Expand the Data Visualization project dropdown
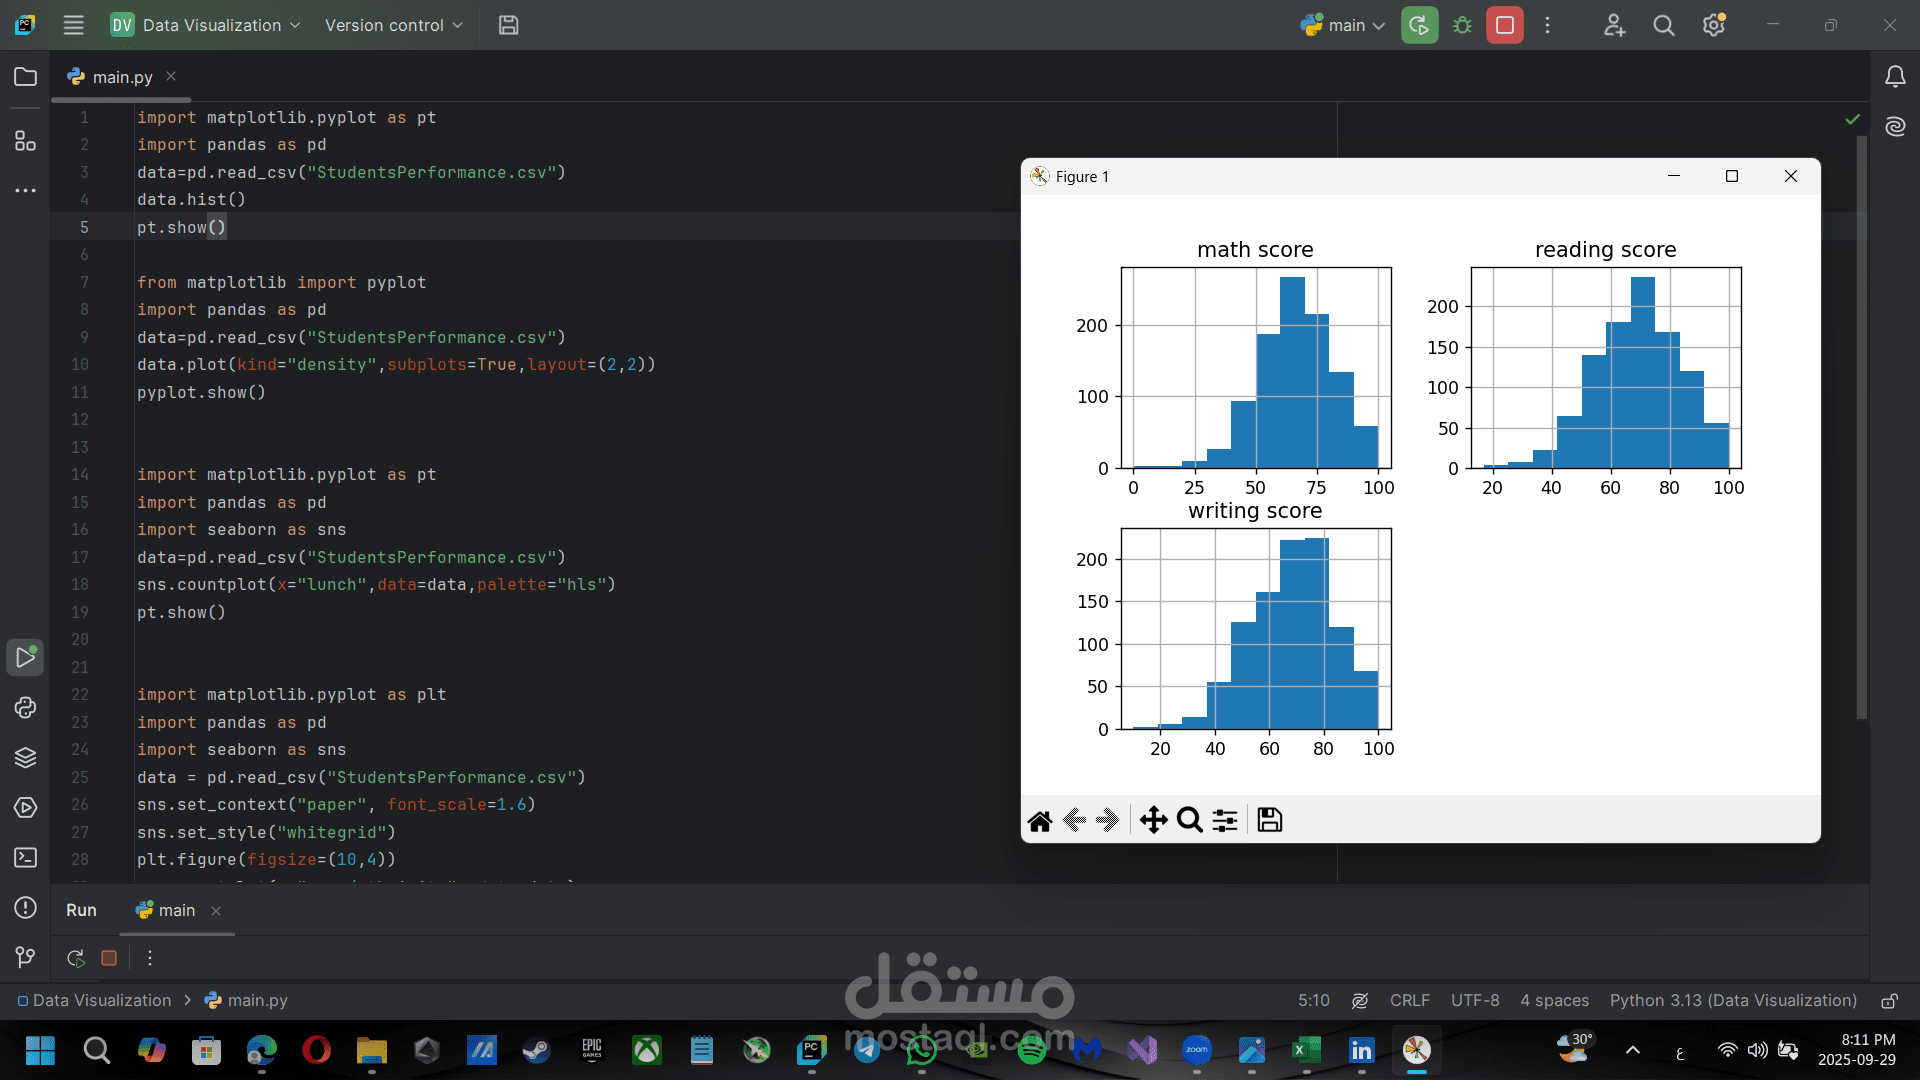The image size is (1920, 1080). click(212, 25)
